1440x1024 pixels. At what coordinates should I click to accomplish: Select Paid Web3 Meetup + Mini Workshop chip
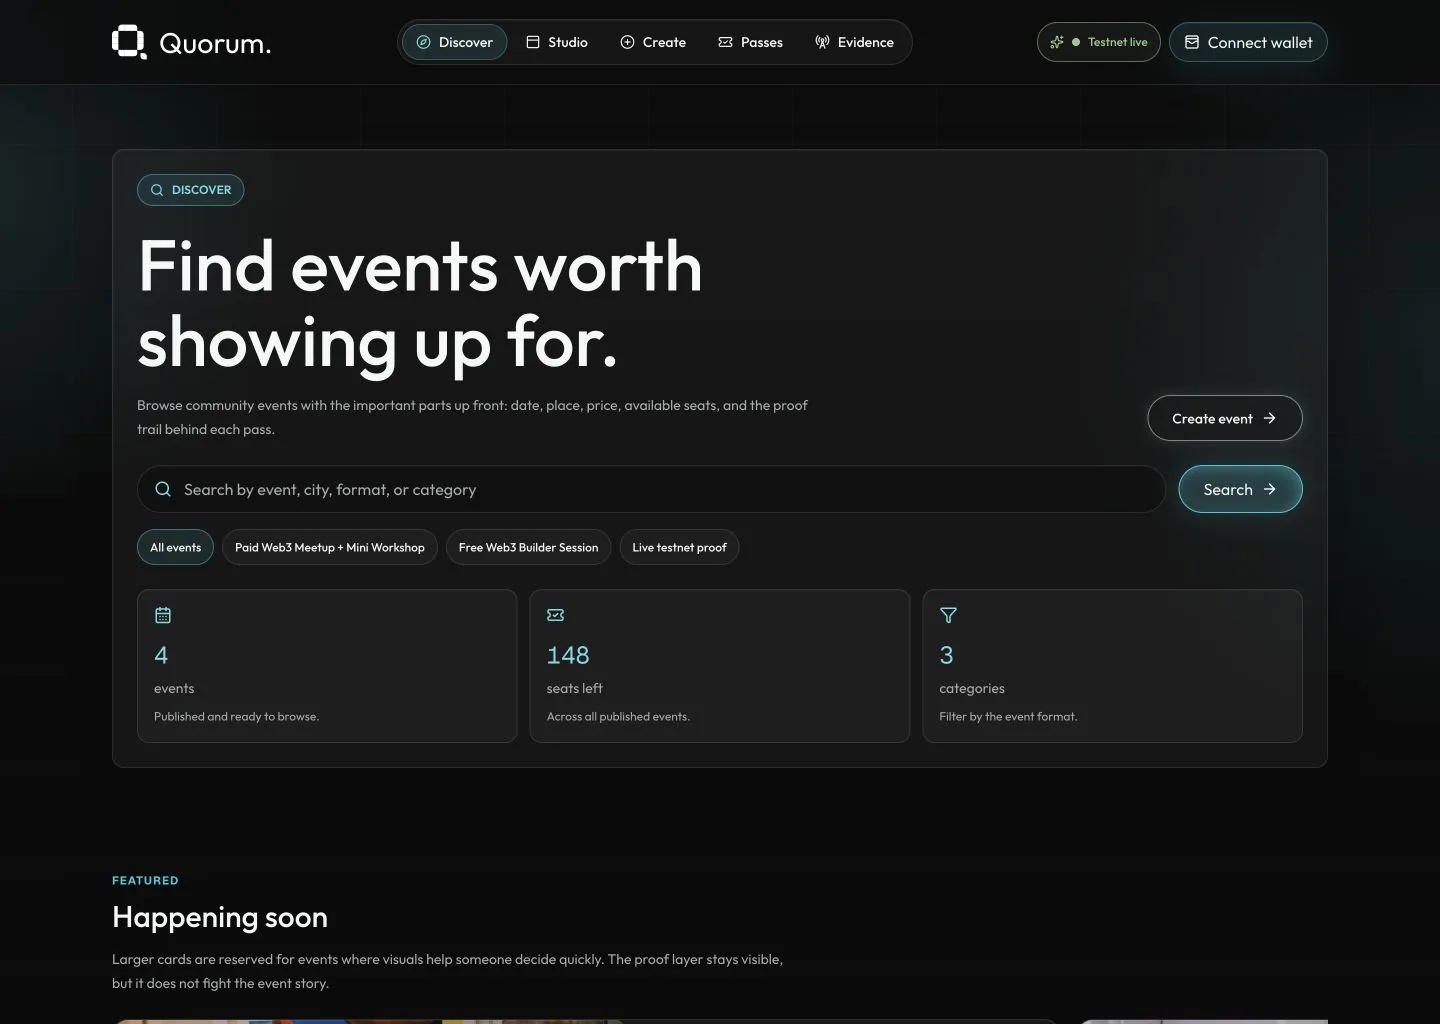tap(330, 547)
